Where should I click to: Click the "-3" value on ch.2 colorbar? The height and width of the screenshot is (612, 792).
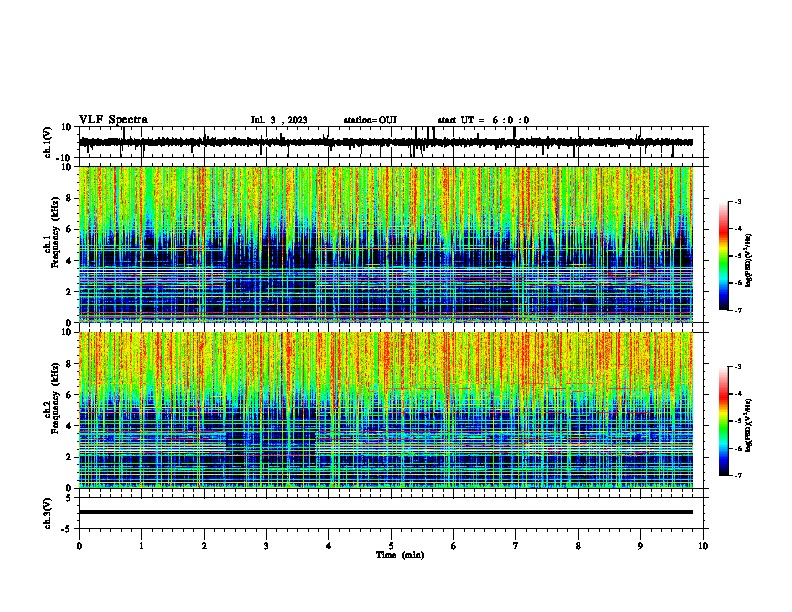click(x=737, y=367)
